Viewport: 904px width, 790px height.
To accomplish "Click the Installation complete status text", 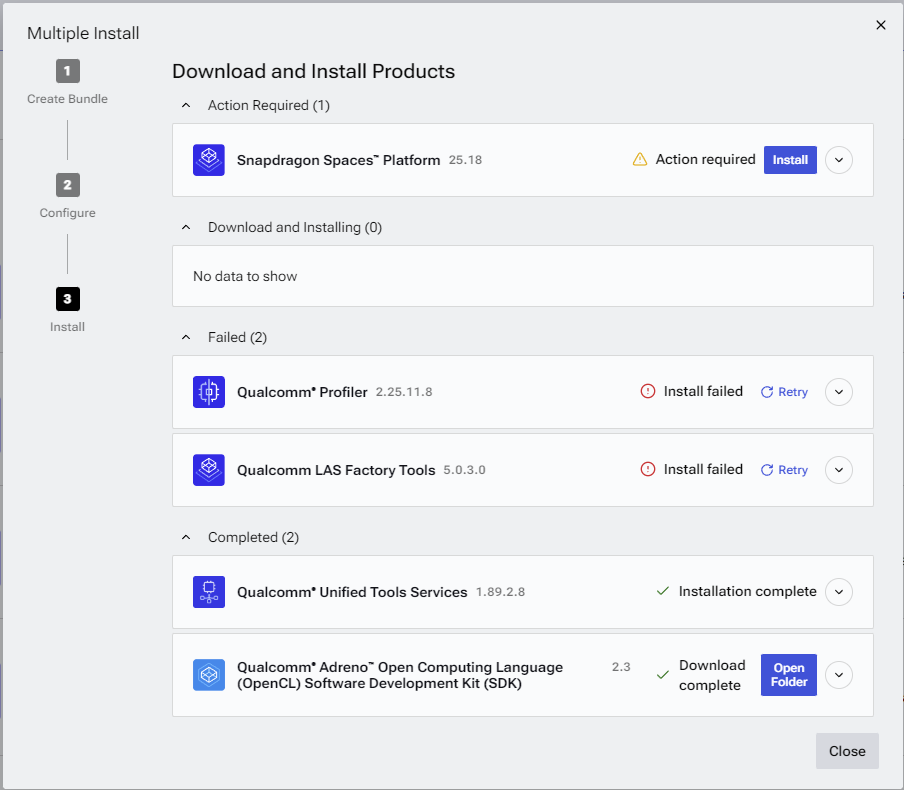I will point(748,591).
